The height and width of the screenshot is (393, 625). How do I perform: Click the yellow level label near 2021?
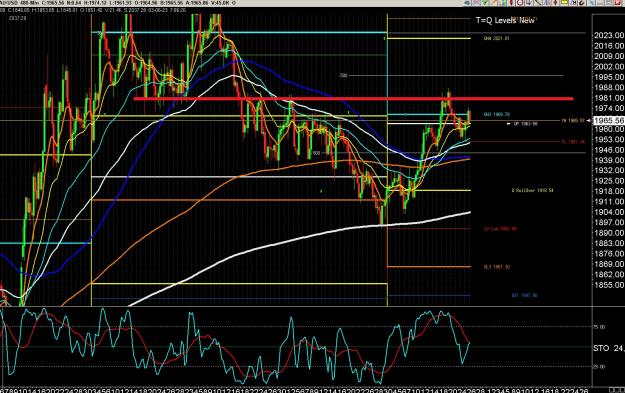click(x=496, y=38)
